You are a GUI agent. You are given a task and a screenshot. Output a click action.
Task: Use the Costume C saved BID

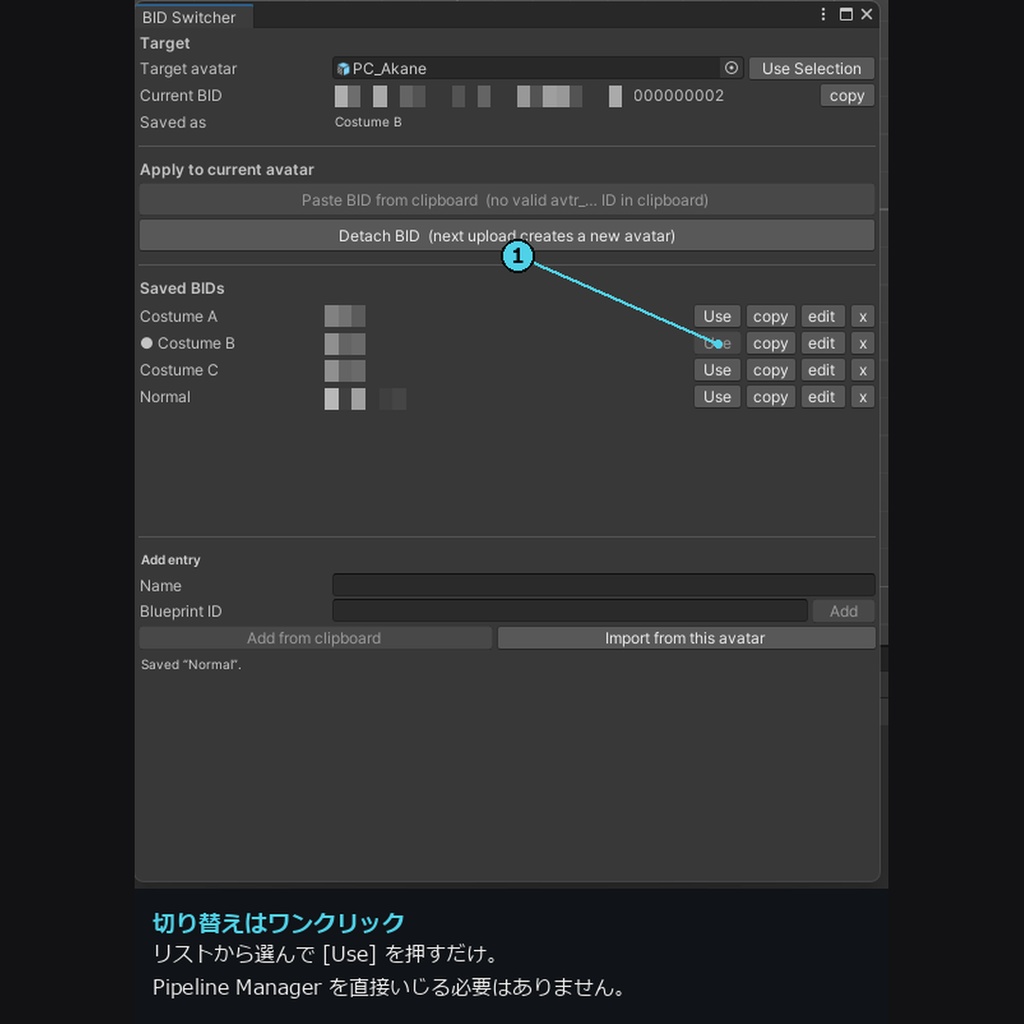coord(717,370)
